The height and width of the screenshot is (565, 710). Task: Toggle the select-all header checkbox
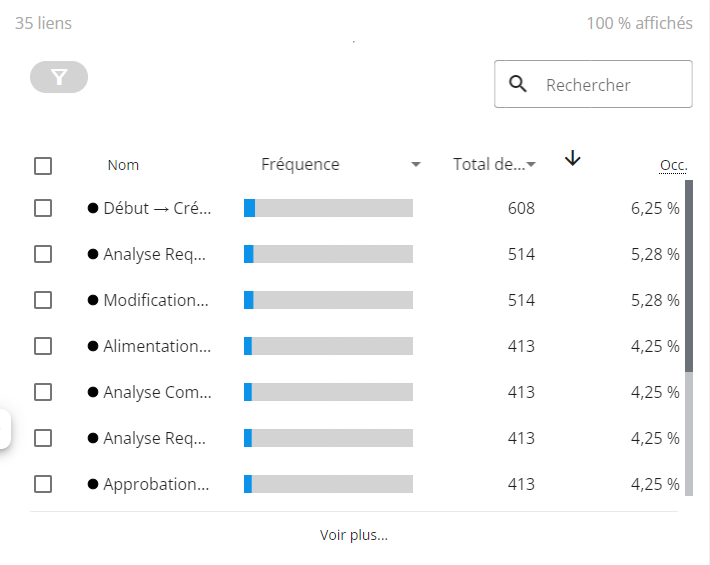[43, 166]
